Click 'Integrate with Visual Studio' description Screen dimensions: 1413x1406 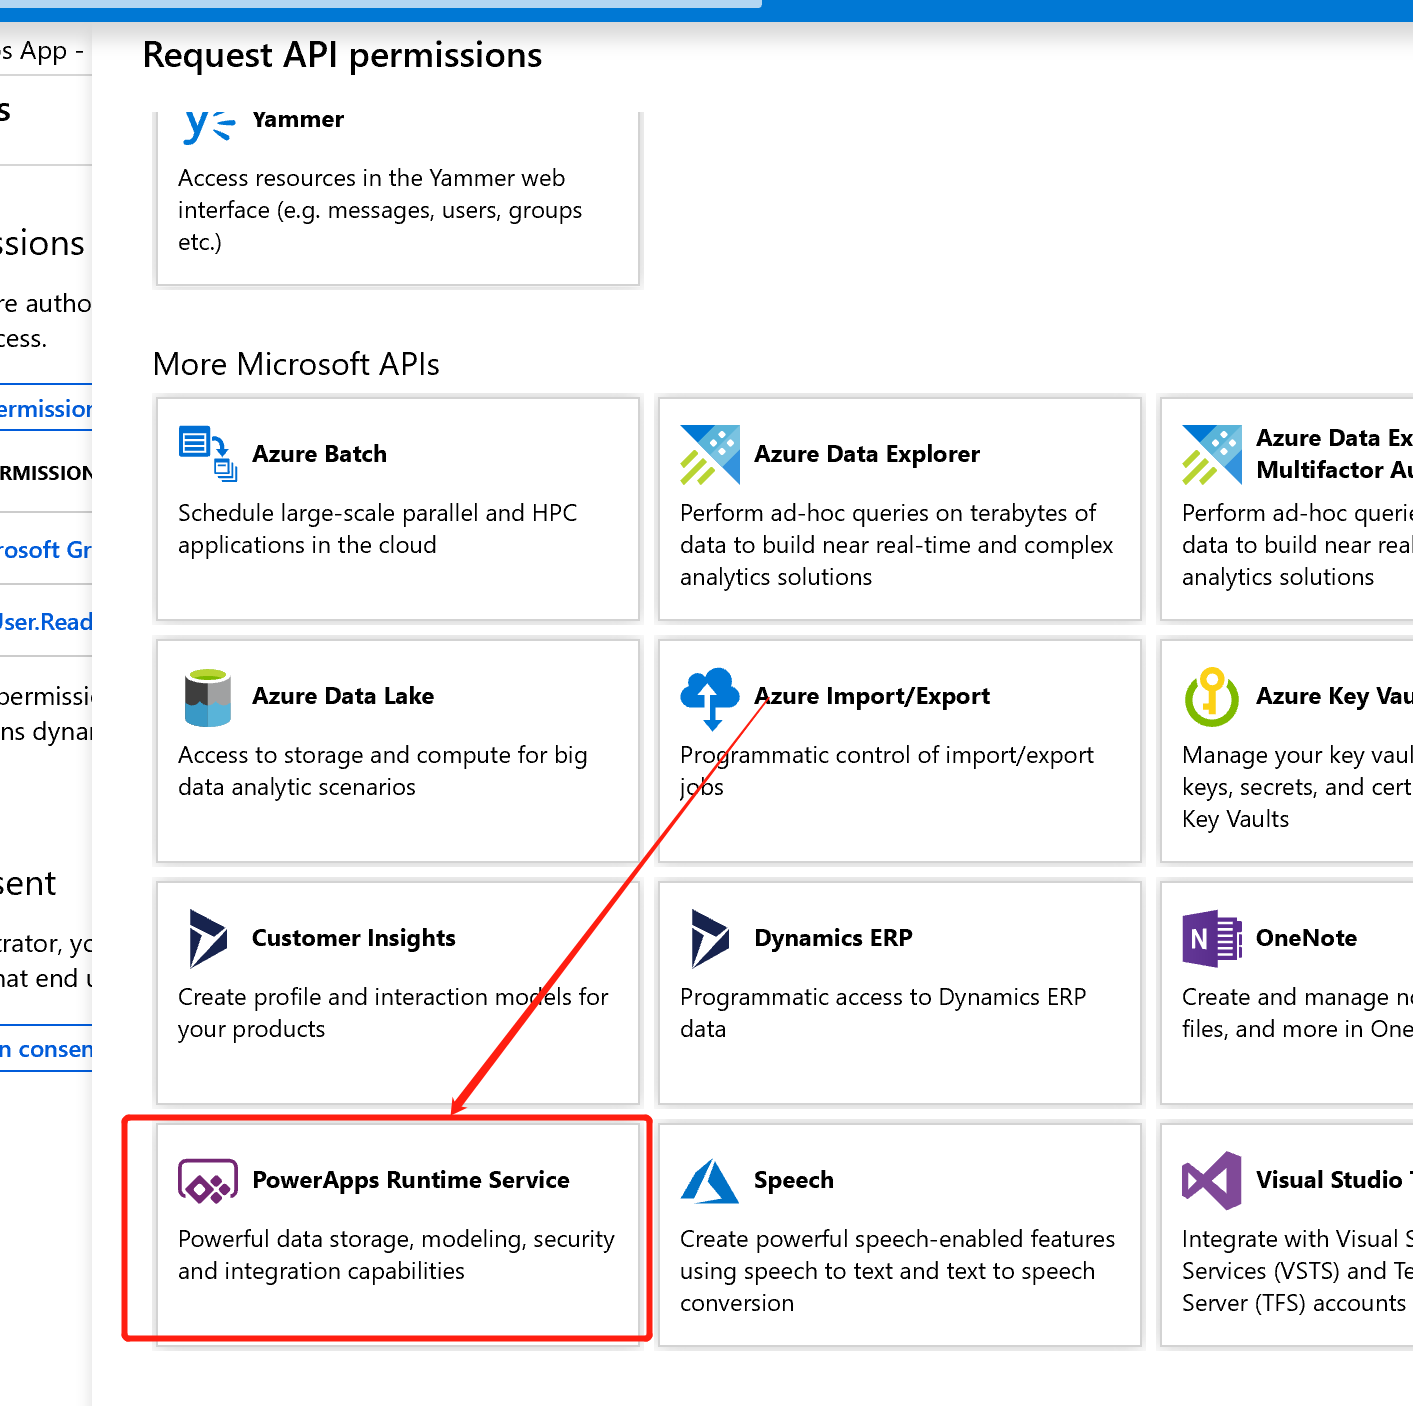(1297, 1271)
